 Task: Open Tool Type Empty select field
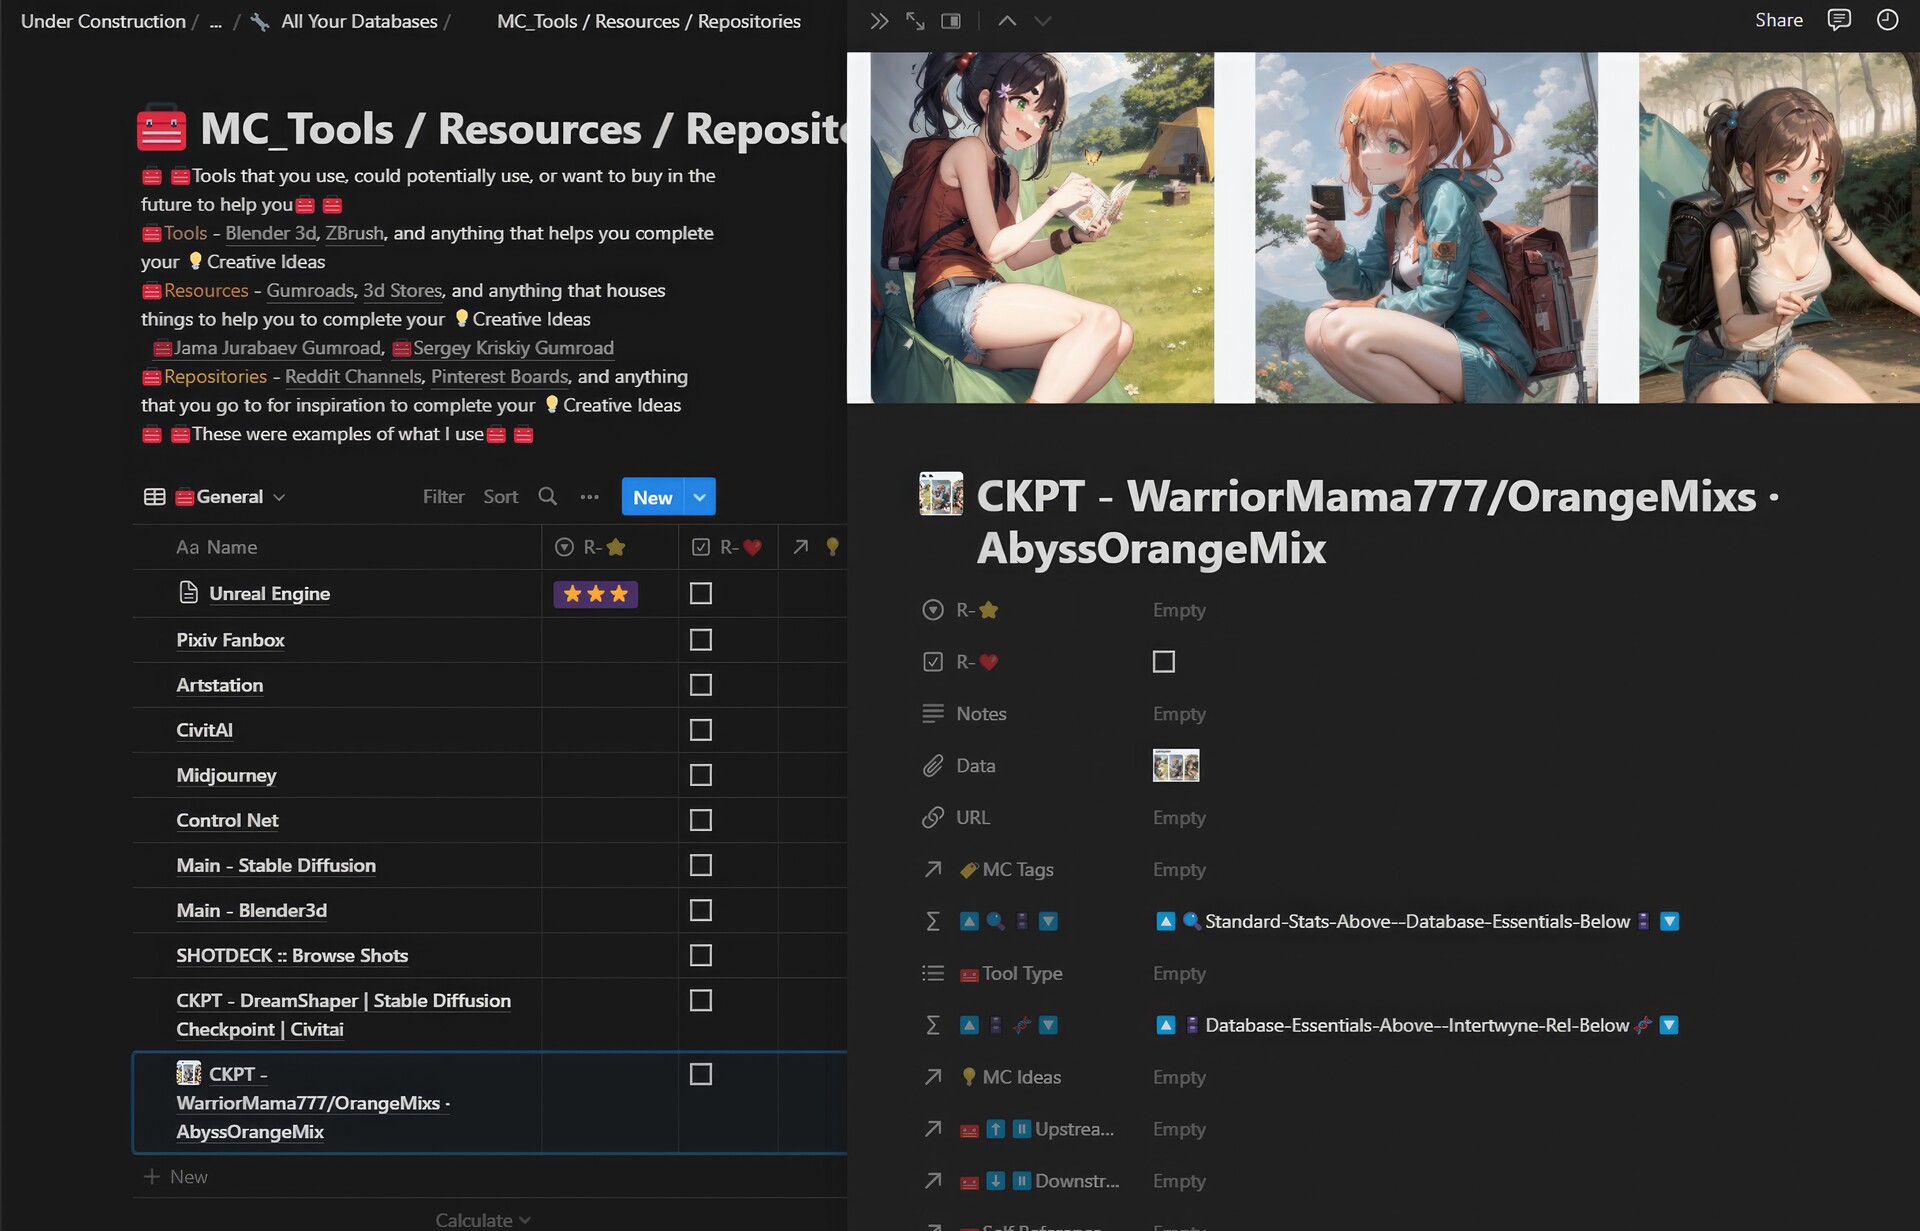pos(1179,973)
